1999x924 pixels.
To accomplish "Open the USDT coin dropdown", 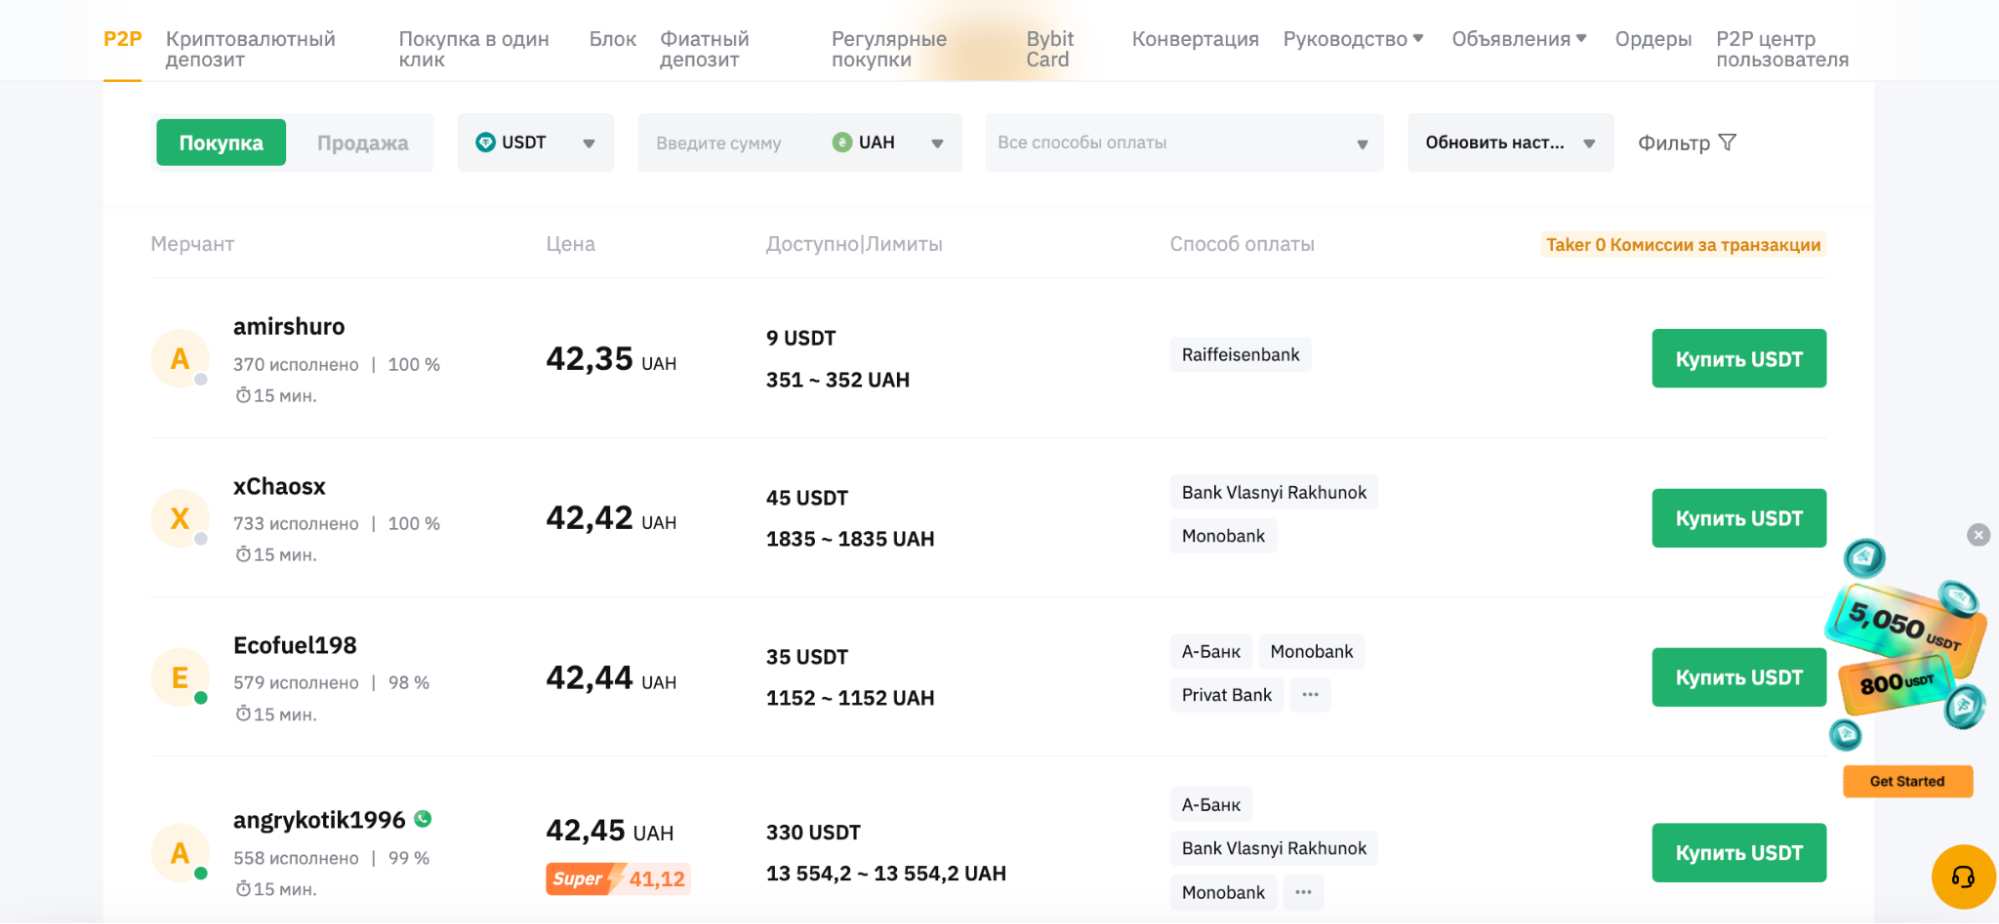I will (536, 143).
